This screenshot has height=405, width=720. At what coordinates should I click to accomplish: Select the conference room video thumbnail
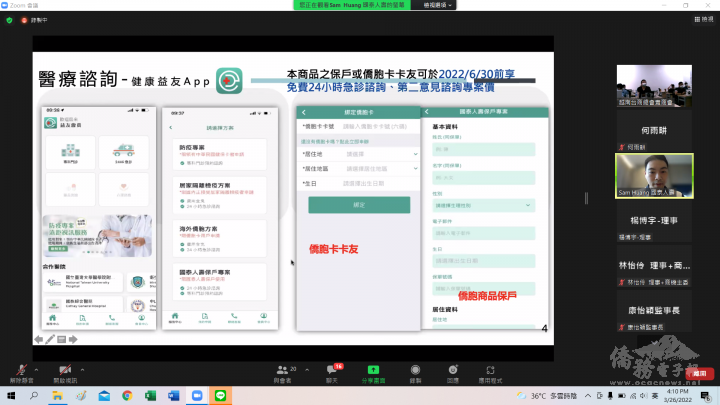[x=654, y=86]
